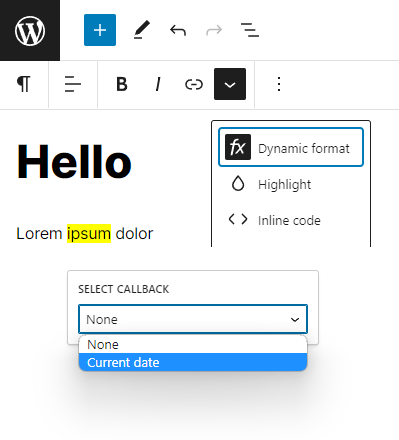Open the Select Callback combo box

(x=193, y=319)
